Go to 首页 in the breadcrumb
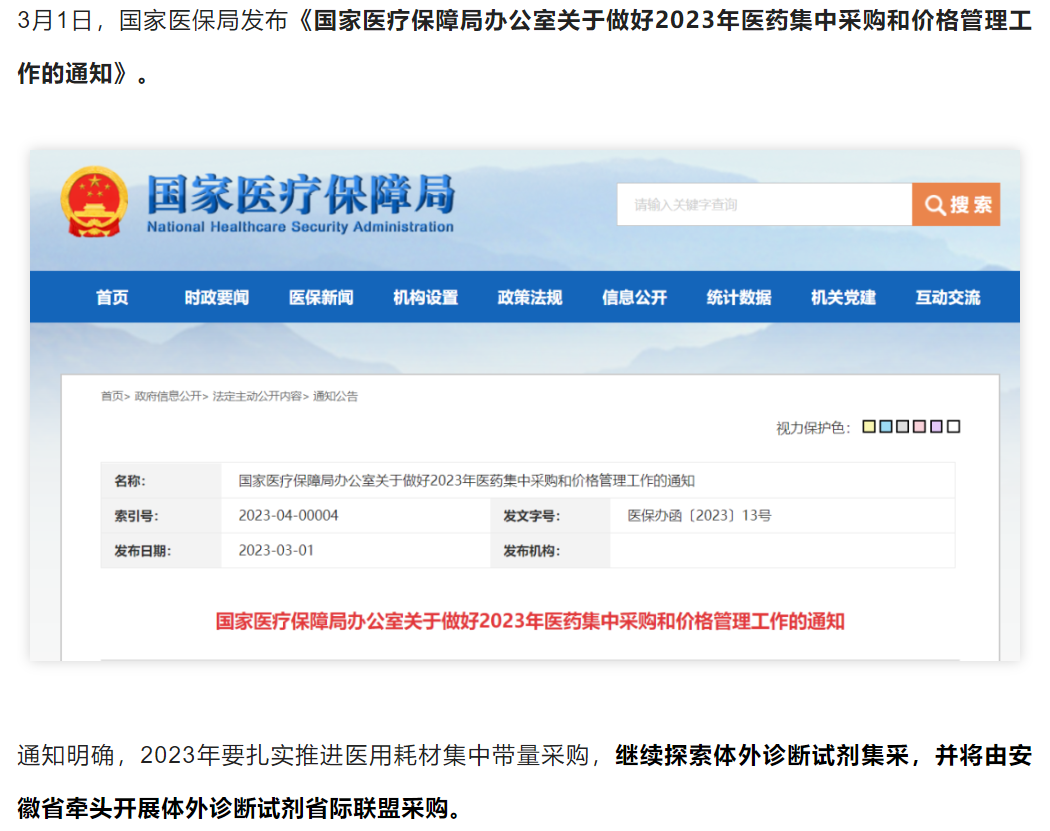 [112, 396]
